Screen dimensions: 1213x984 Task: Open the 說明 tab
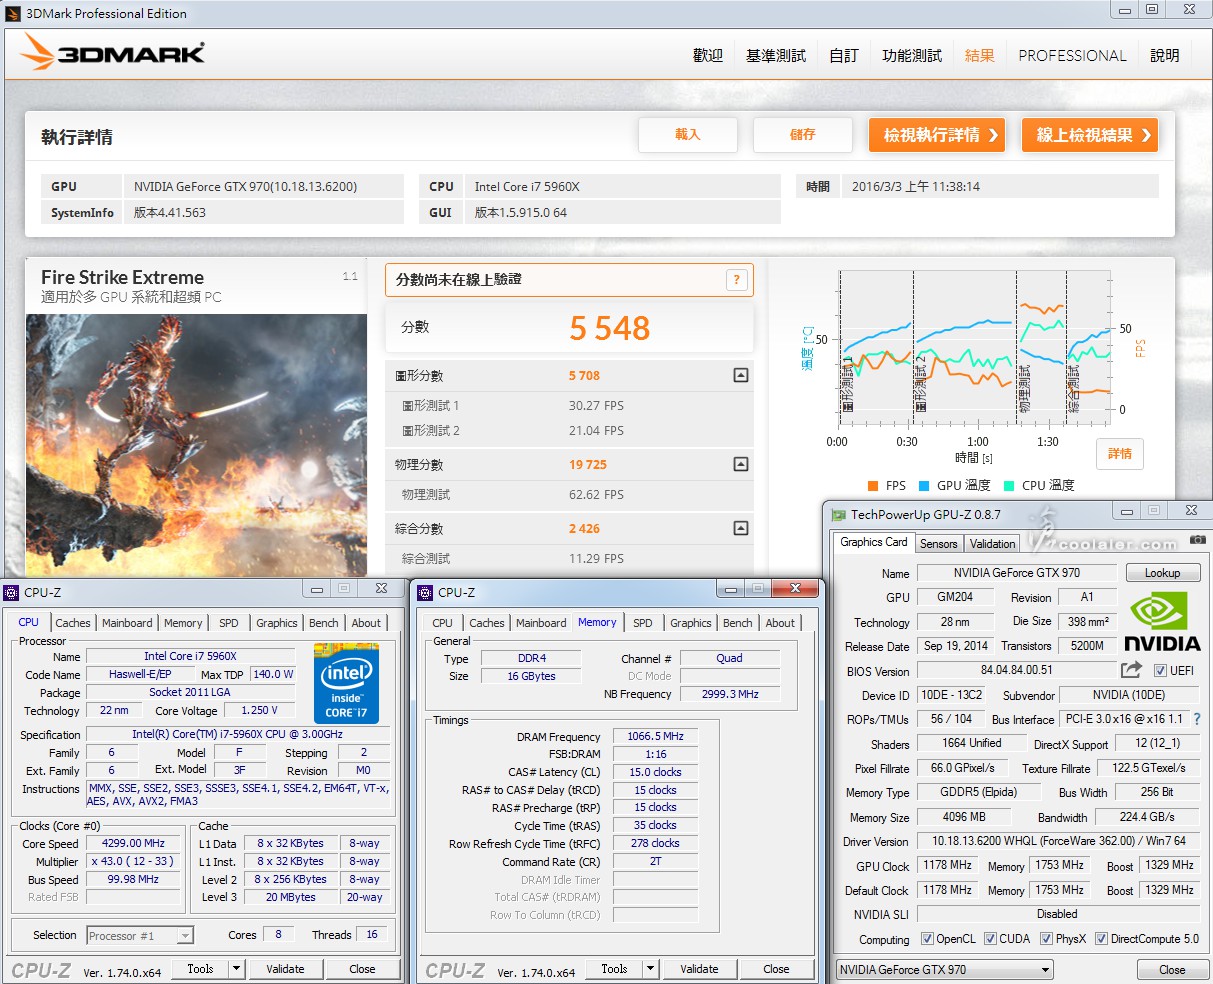click(x=1165, y=56)
